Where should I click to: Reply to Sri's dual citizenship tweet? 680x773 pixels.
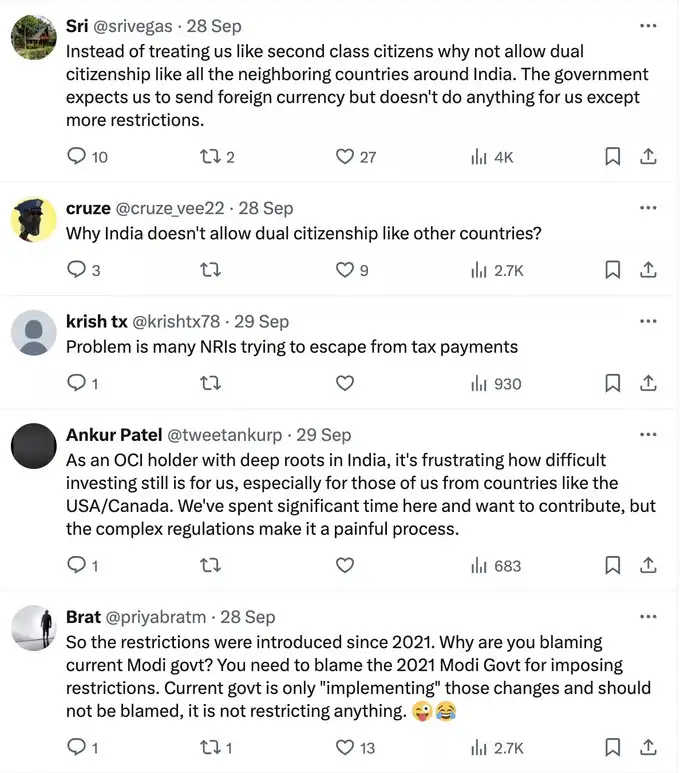77,156
